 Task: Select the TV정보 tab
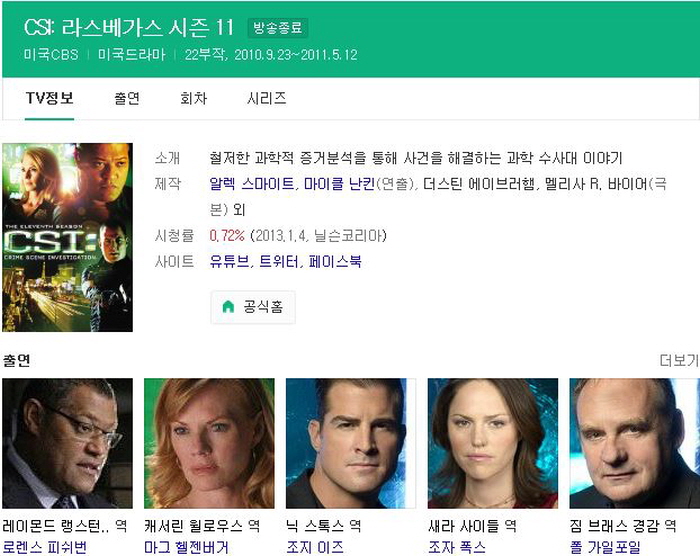50,98
